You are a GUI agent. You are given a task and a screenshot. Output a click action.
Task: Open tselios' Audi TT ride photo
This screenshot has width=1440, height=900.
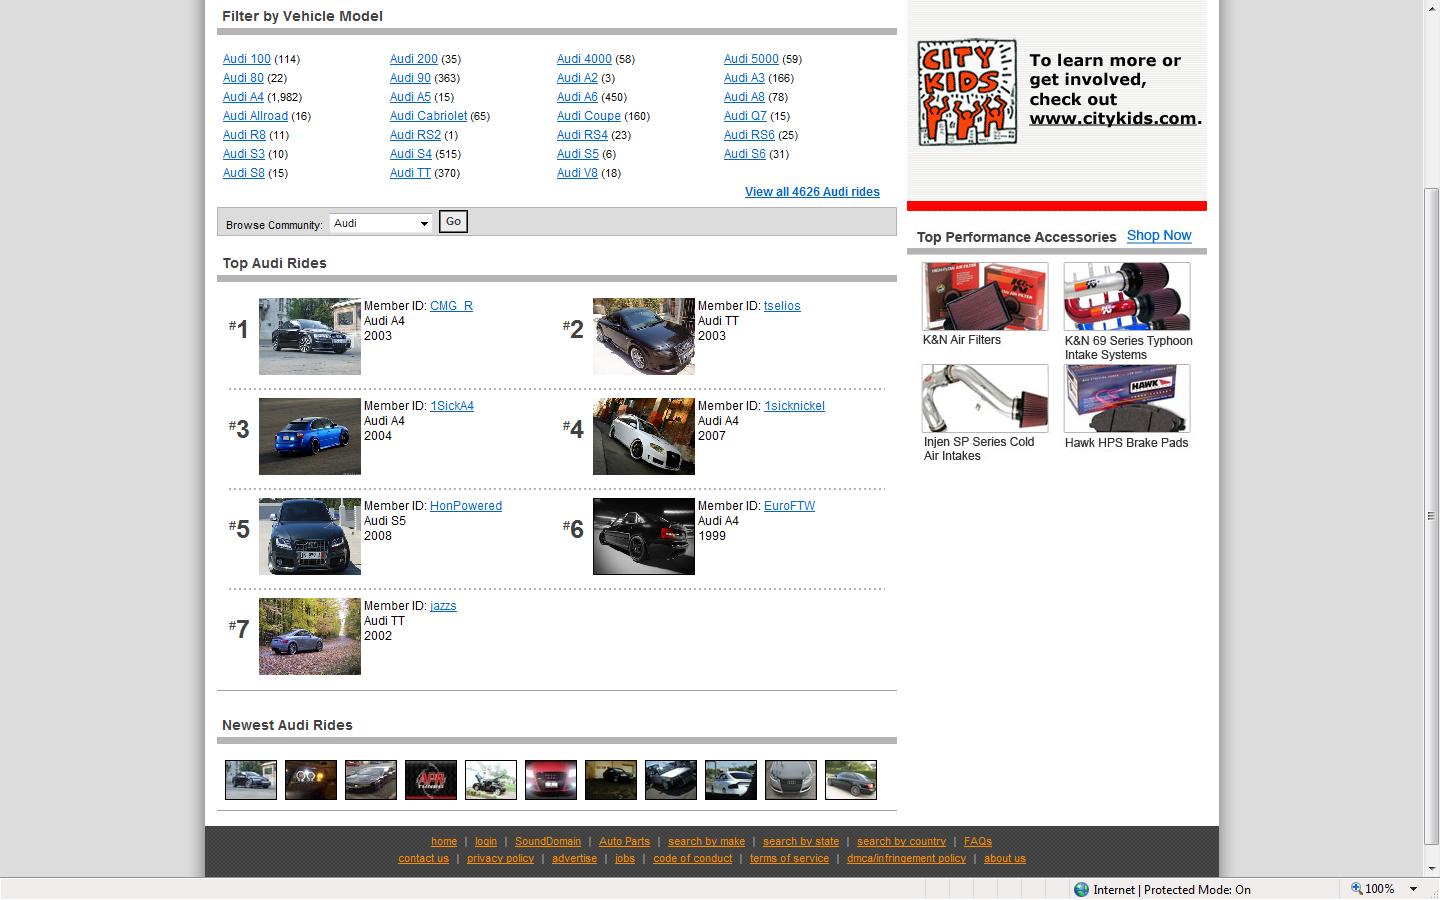(x=643, y=336)
